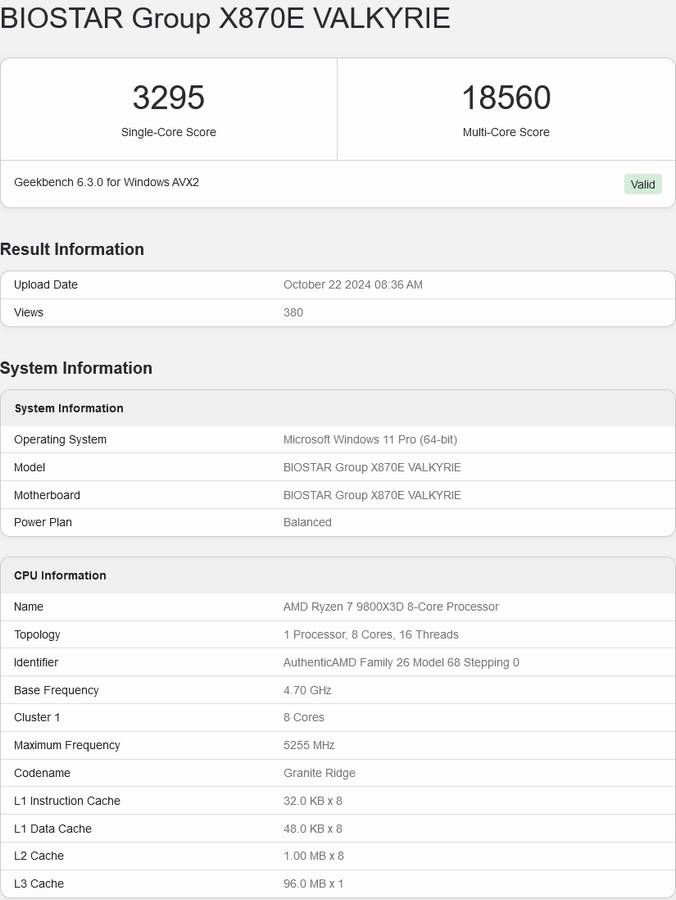This screenshot has height=900, width=676.
Task: Click the Result Information heading
Action: (x=72, y=249)
